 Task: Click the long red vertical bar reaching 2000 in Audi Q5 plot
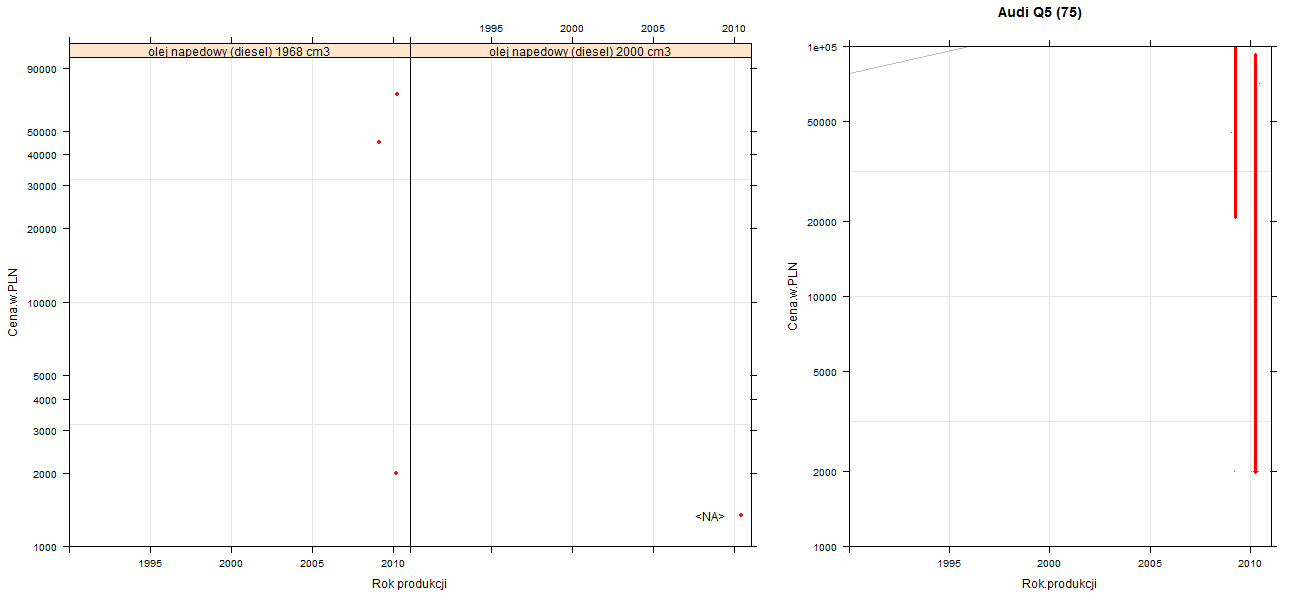(x=1255, y=263)
